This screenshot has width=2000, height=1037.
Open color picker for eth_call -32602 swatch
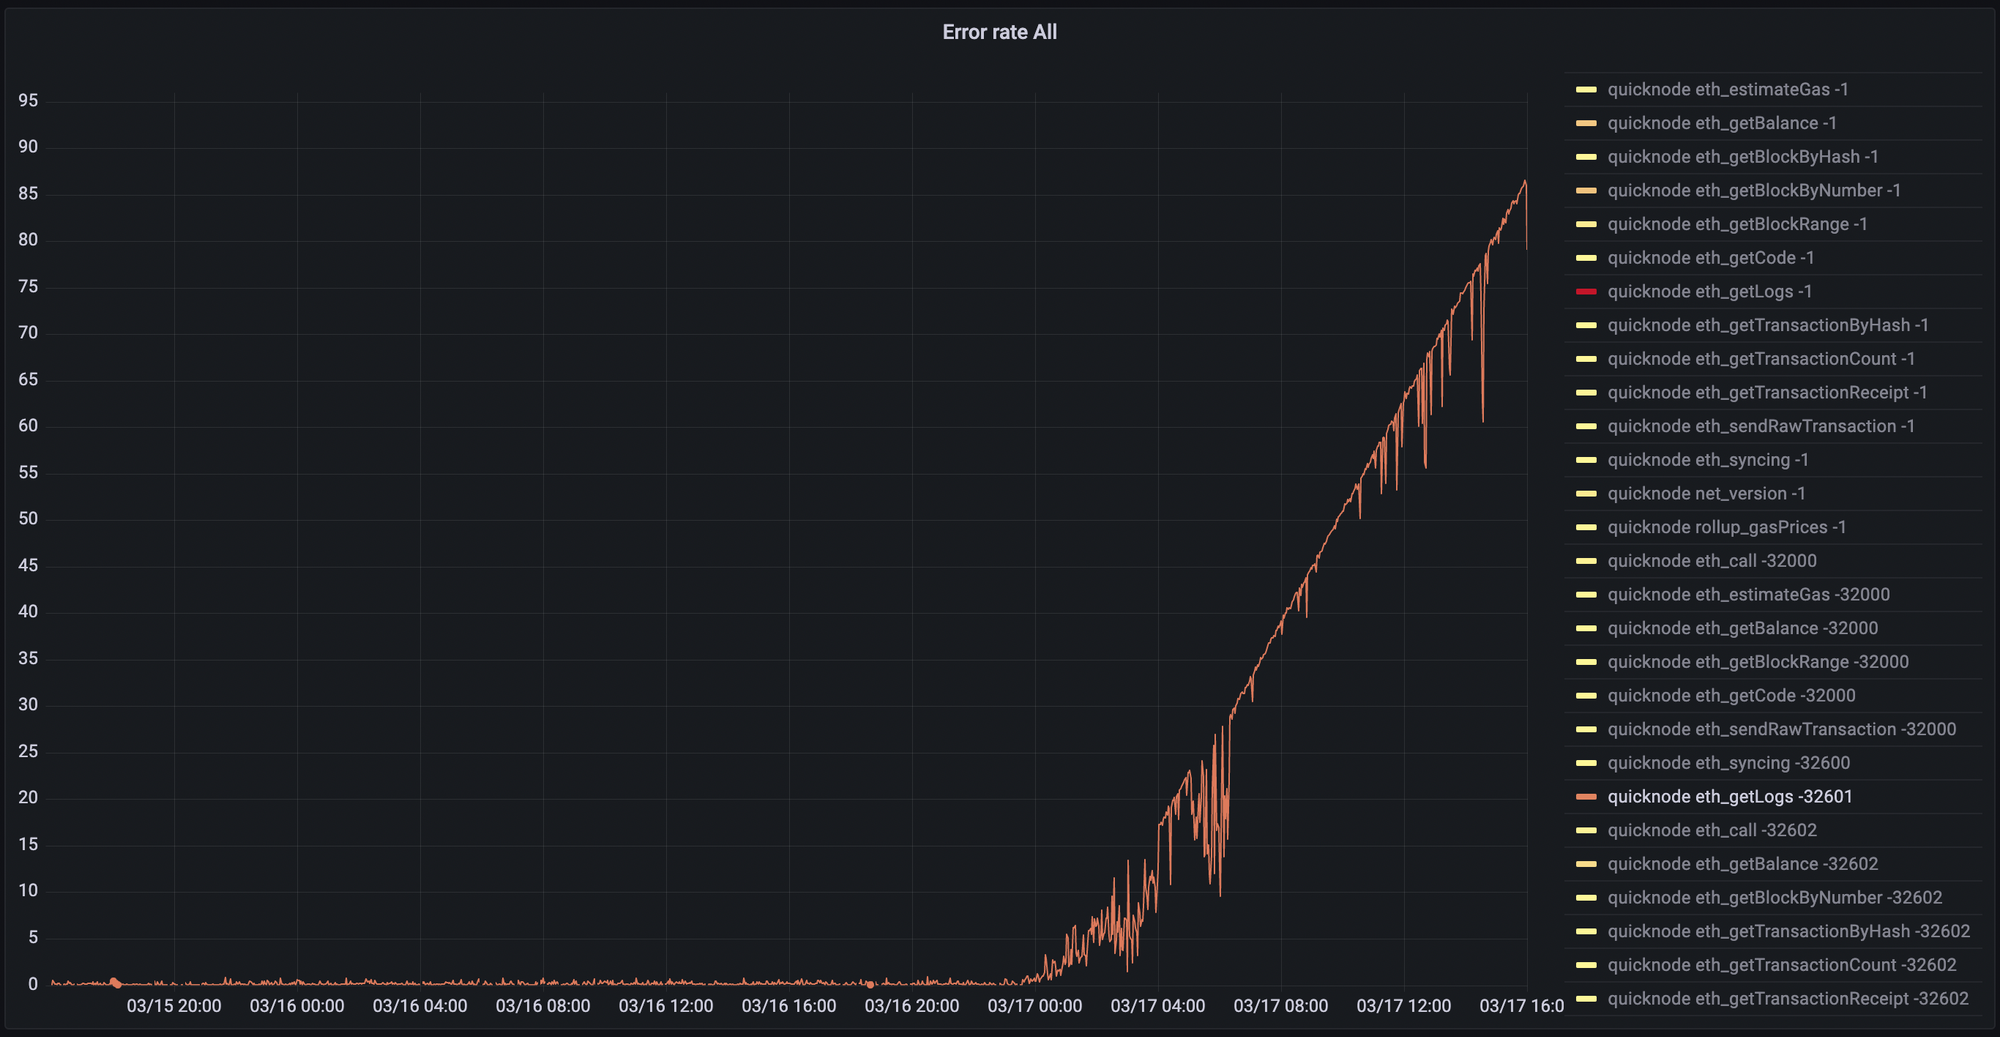1586,830
